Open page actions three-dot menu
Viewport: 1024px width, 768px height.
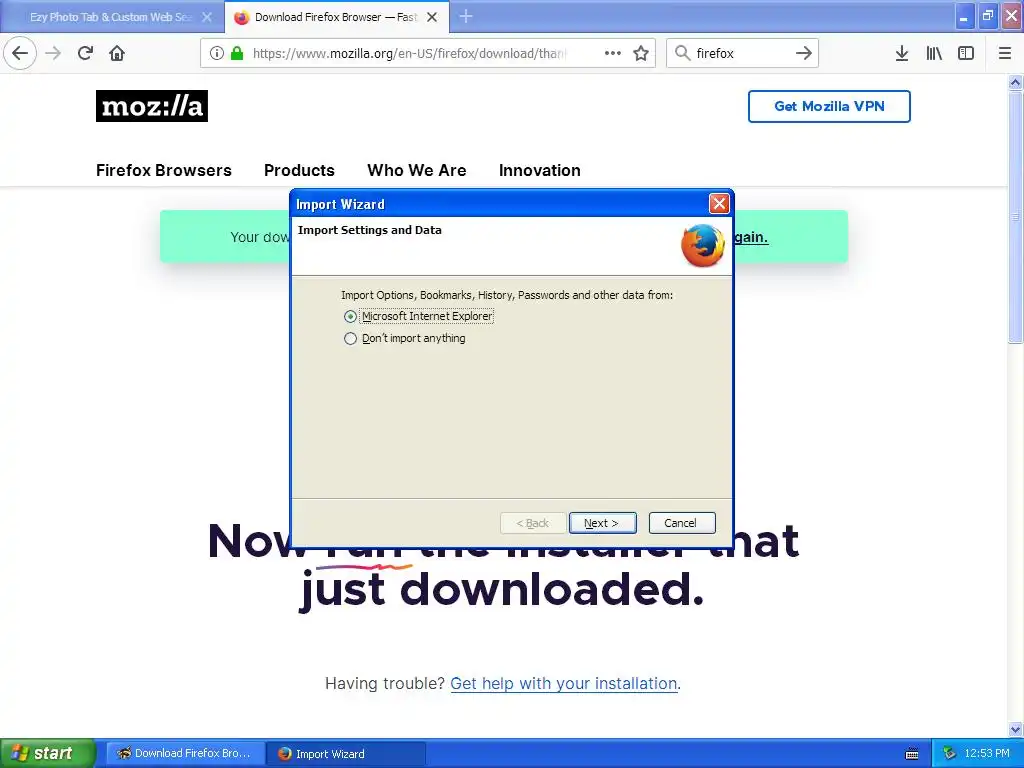point(613,53)
